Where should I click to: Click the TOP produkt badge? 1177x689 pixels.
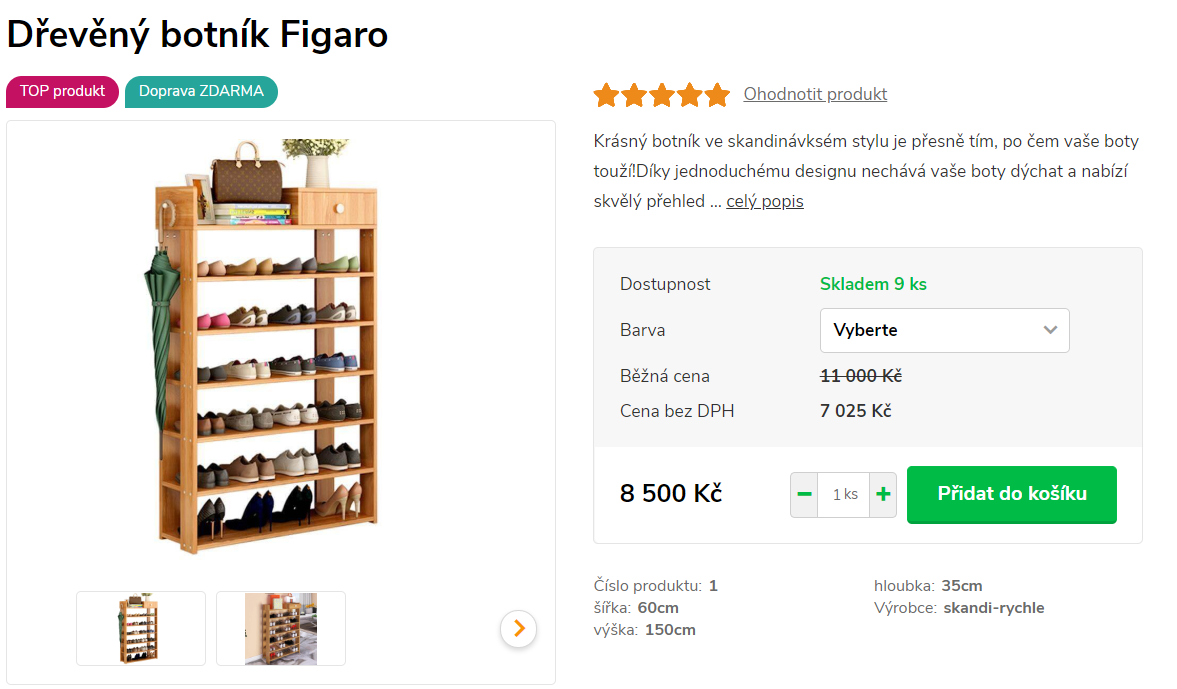[x=62, y=91]
